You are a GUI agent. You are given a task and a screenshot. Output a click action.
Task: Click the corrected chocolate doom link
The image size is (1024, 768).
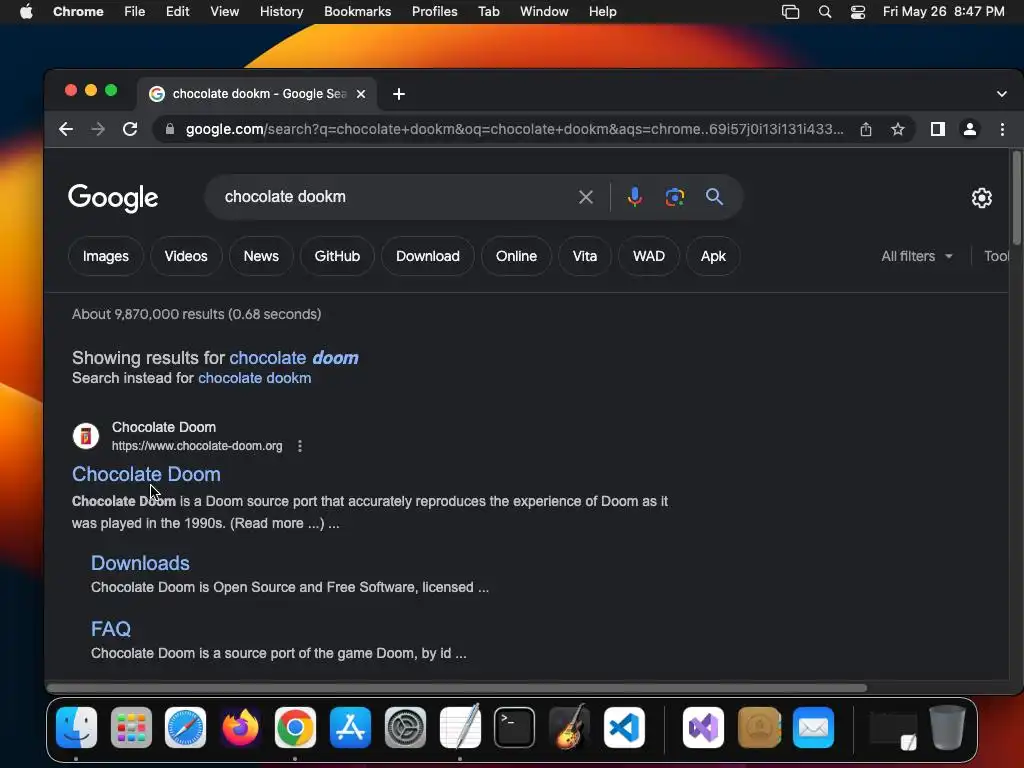pyautogui.click(x=294, y=358)
